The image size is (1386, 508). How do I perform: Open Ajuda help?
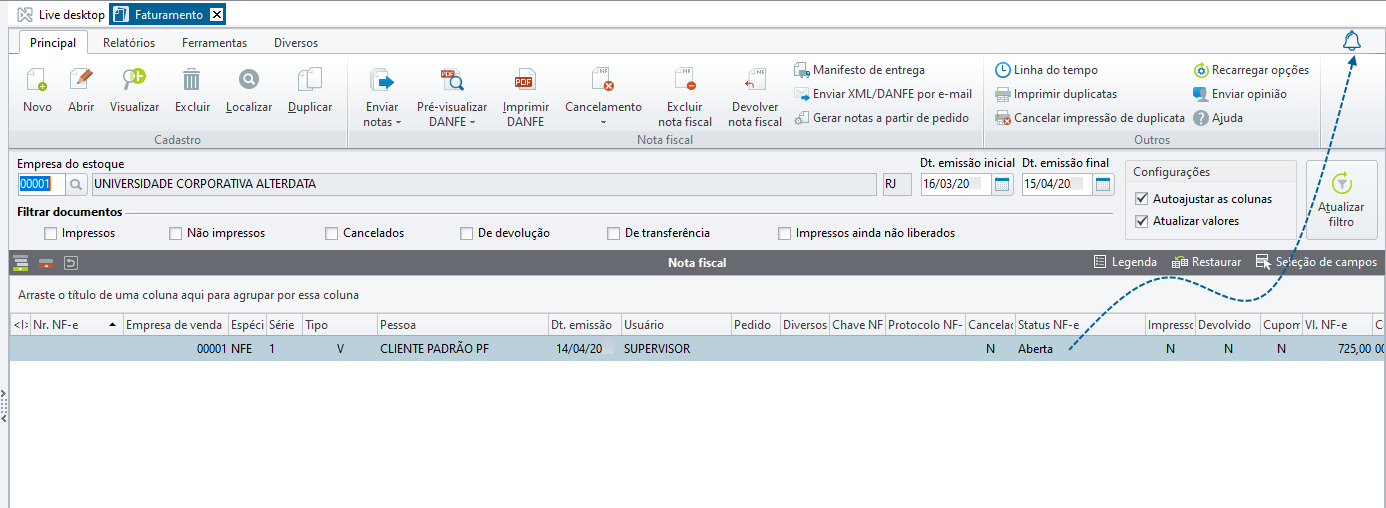1218,118
